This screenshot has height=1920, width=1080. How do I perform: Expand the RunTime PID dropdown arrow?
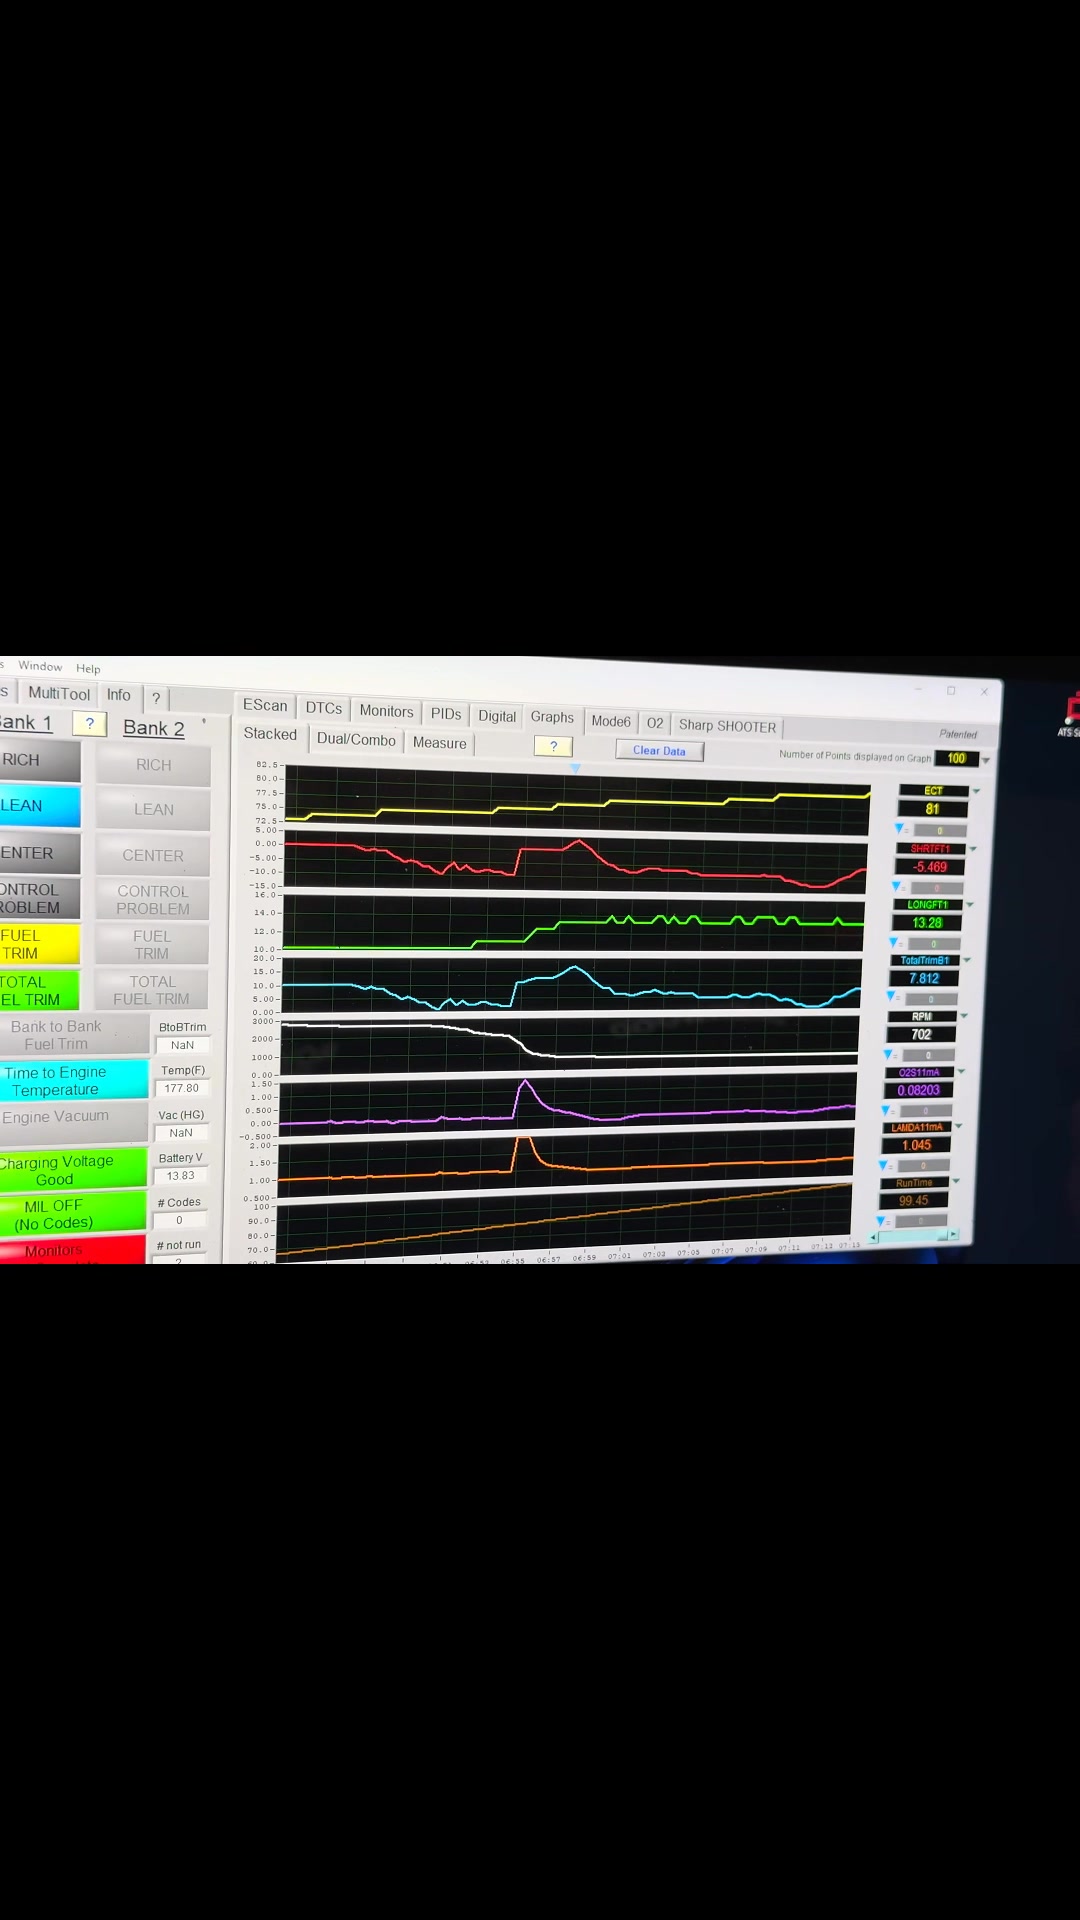pos(956,1182)
